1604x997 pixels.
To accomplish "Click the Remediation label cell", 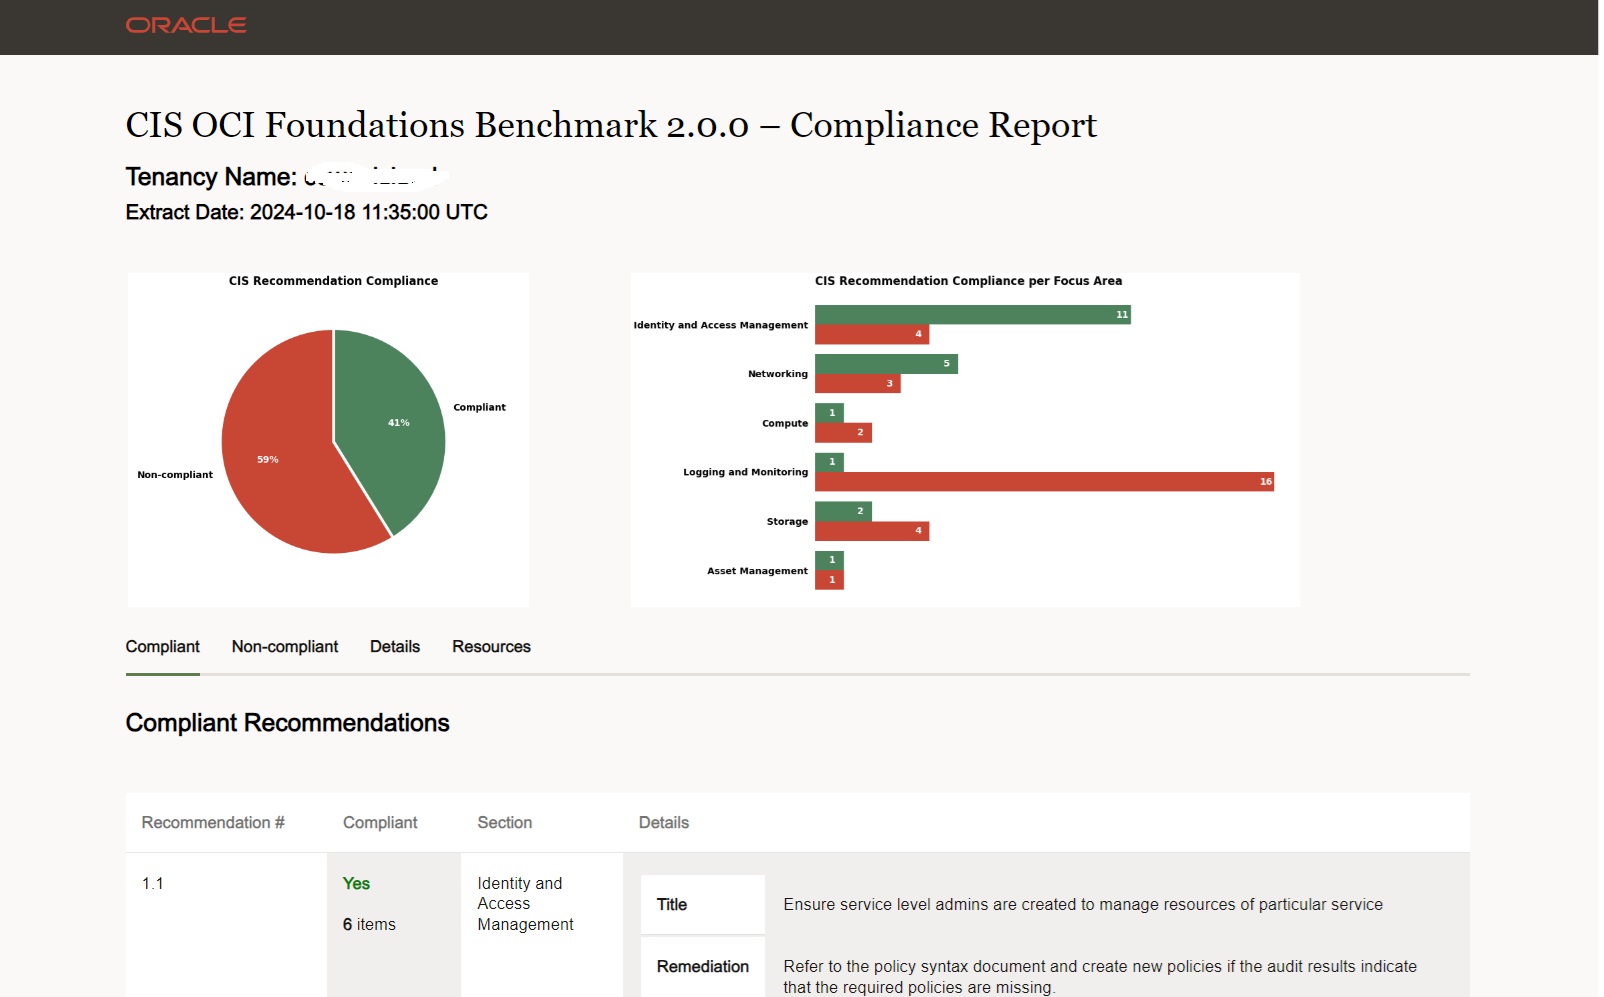I will click(x=702, y=967).
